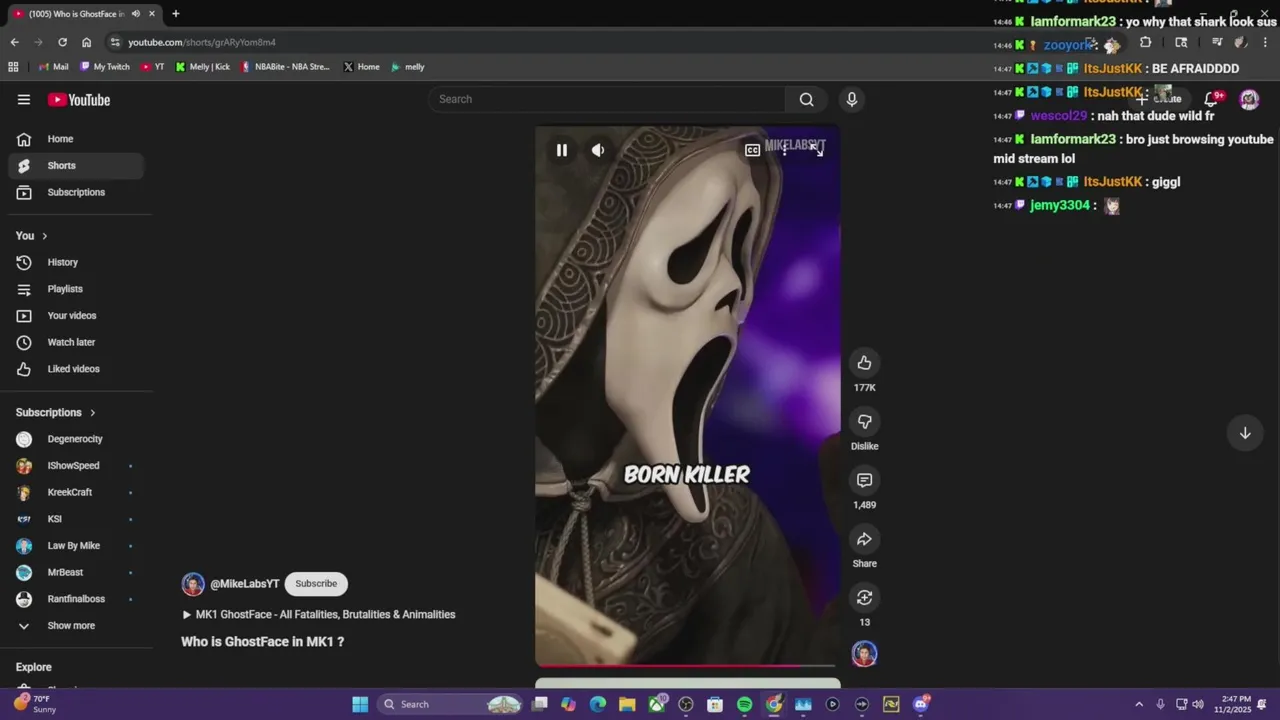Screen dimensions: 1280x720
Task: Open the apps grid icon in the bookmarks bar
Action: point(13,67)
